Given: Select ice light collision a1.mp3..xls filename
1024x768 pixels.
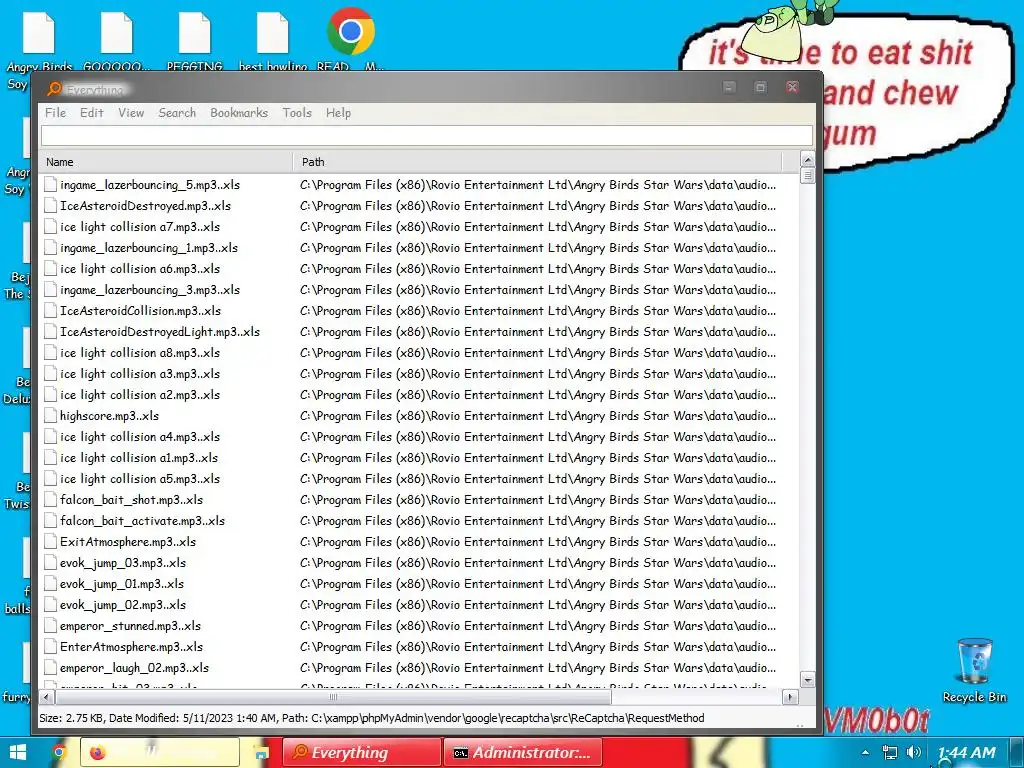Looking at the screenshot, I should point(138,457).
